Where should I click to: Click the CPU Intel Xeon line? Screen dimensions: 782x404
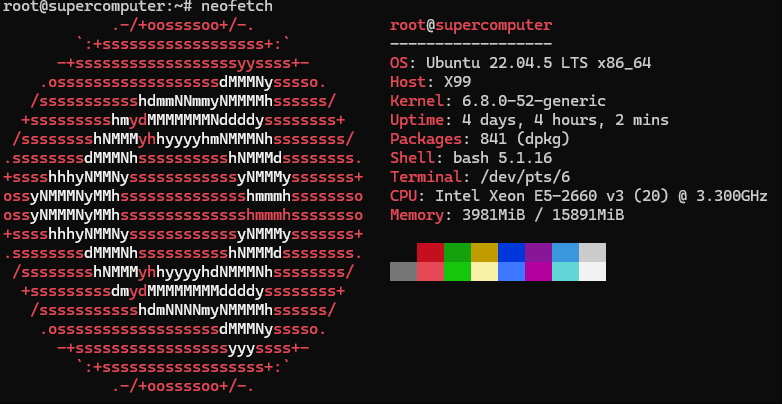click(x=579, y=196)
